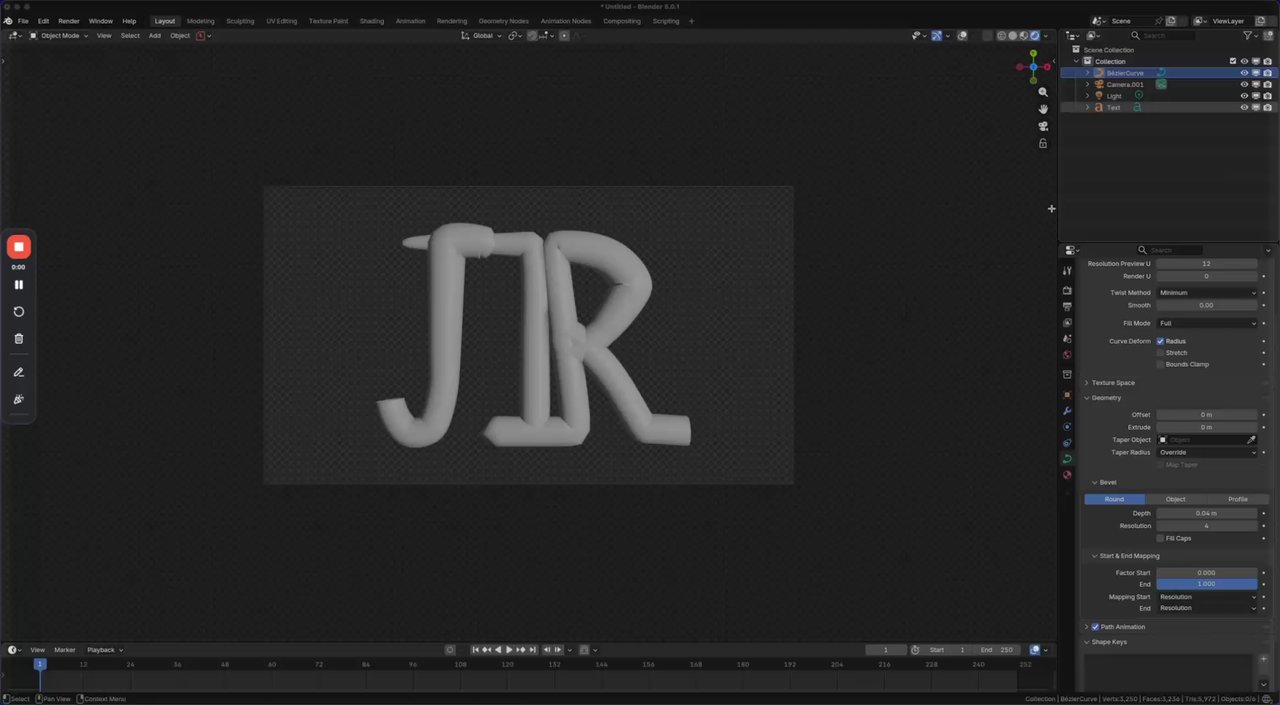The image size is (1280, 705).
Task: Open the Modifiers wrench properties tab
Action: coord(1067,411)
